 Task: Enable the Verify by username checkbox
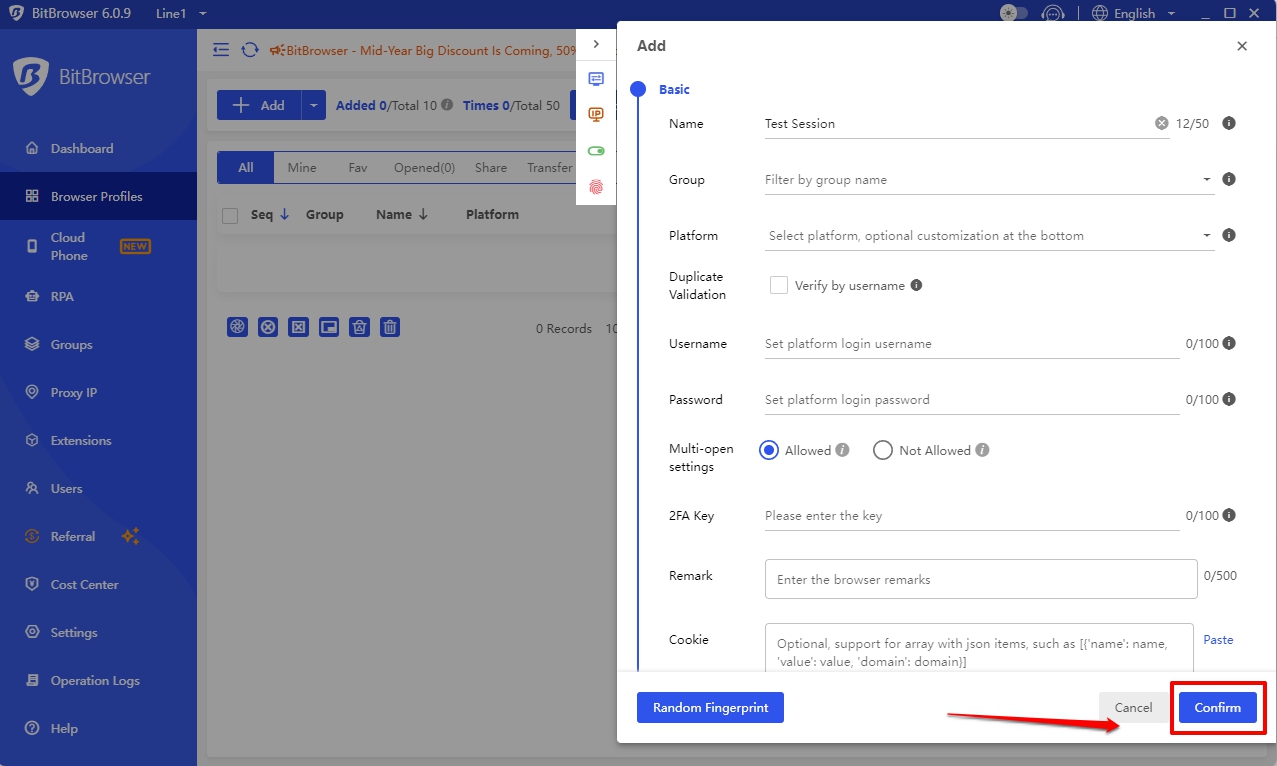[x=779, y=285]
